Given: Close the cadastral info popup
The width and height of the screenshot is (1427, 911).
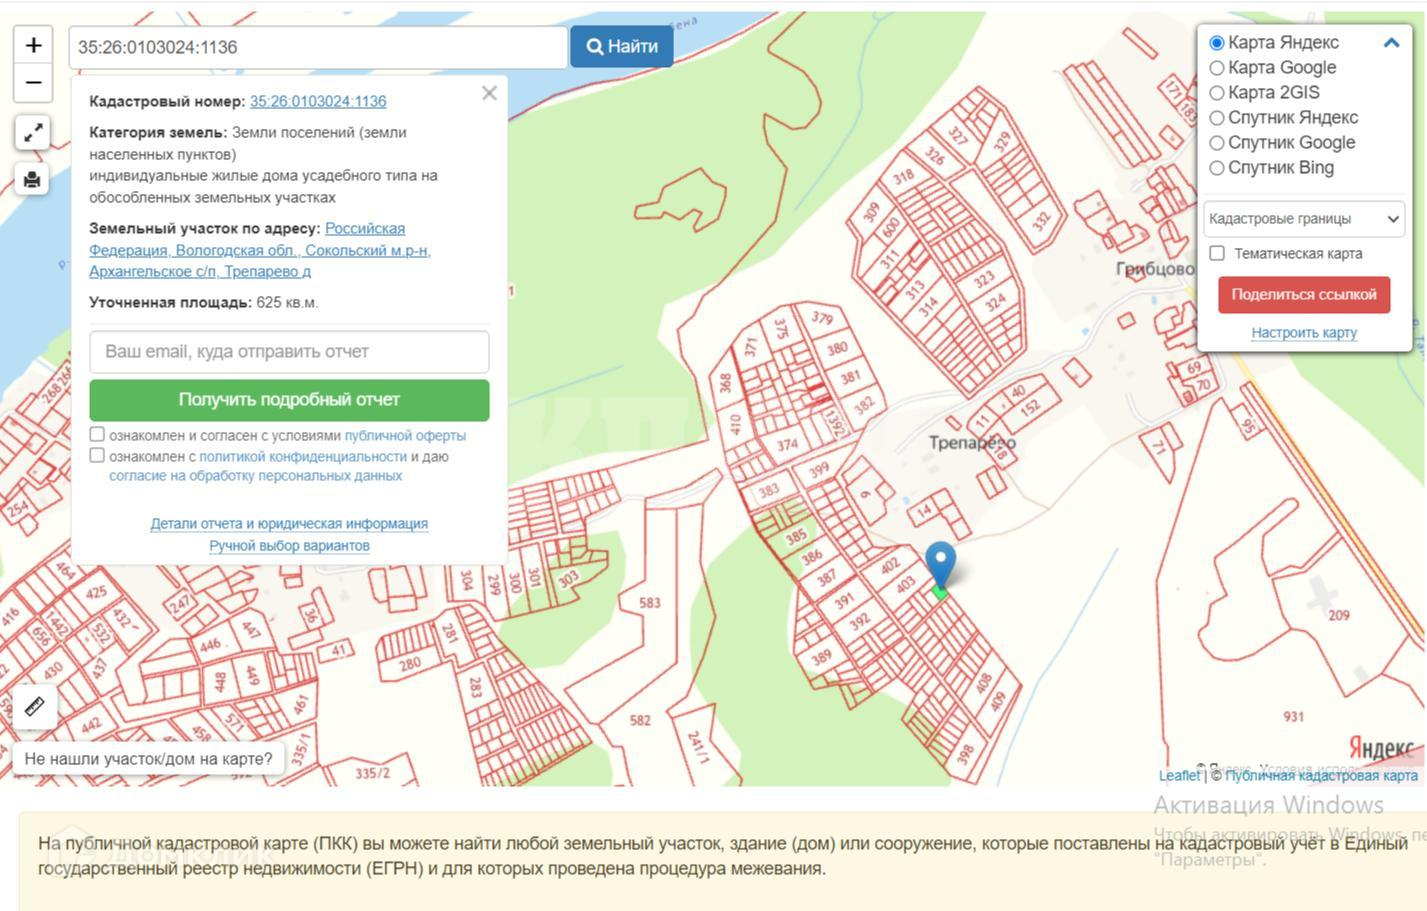Looking at the screenshot, I should tap(489, 93).
